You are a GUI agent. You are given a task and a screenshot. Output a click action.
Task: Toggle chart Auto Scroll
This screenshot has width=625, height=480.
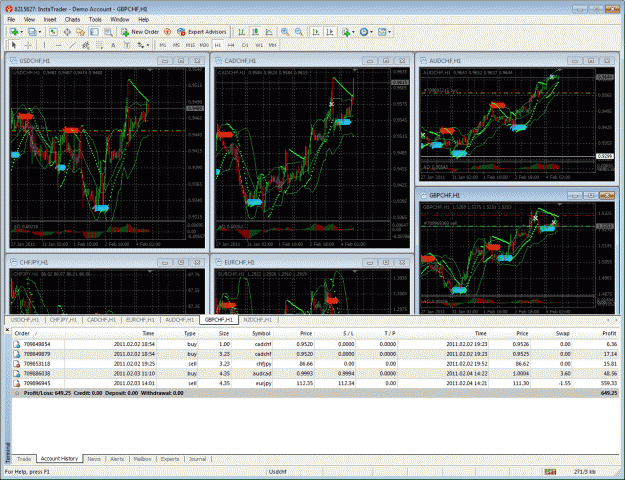(316, 32)
